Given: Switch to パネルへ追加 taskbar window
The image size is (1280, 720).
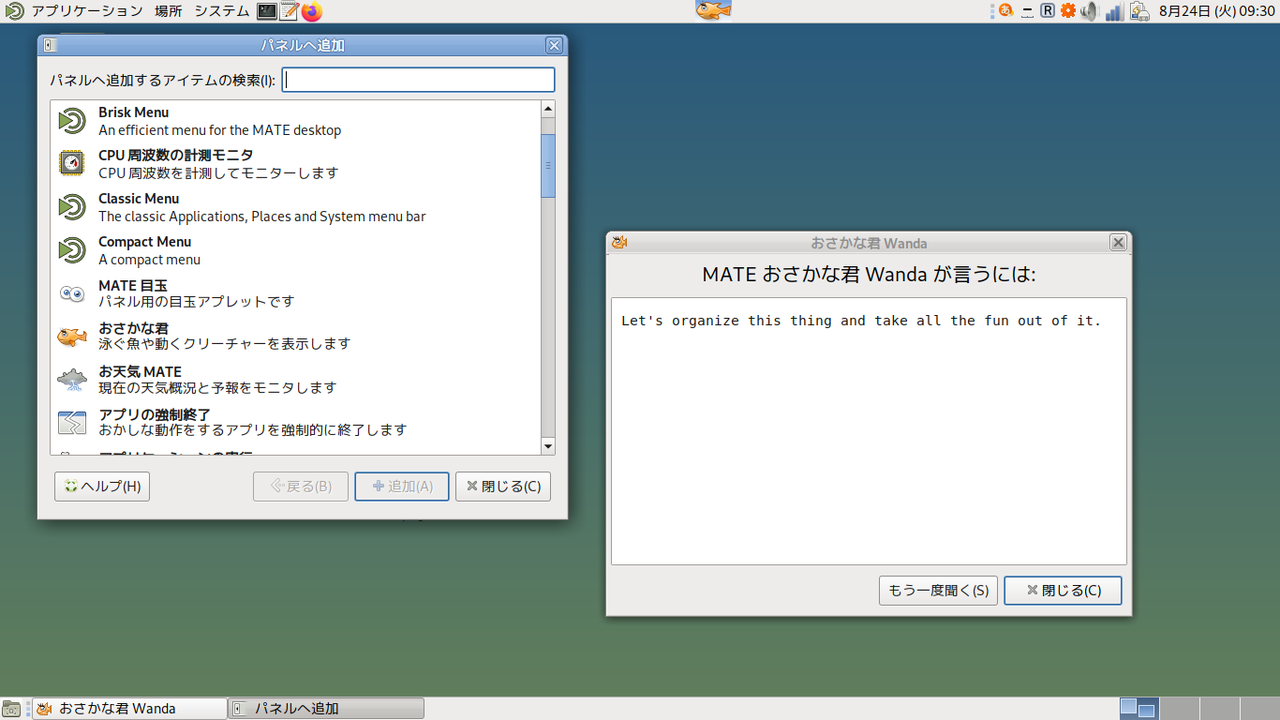Looking at the screenshot, I should pyautogui.click(x=326, y=709).
